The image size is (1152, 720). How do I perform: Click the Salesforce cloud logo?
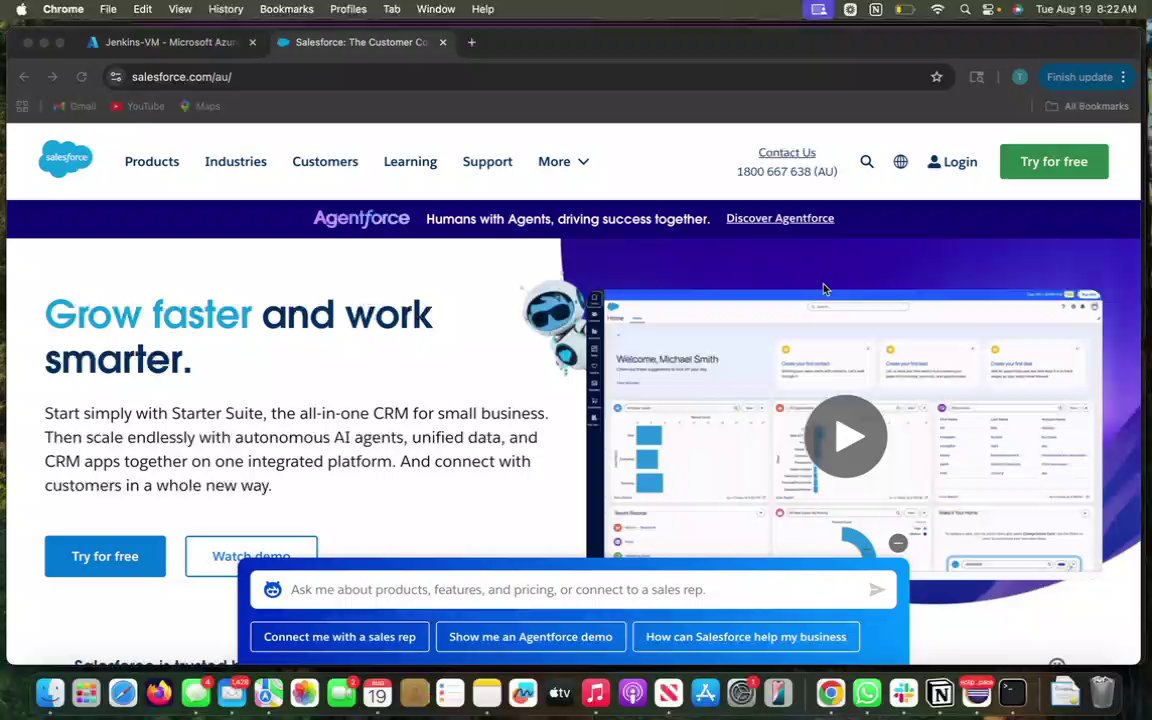click(x=65, y=158)
